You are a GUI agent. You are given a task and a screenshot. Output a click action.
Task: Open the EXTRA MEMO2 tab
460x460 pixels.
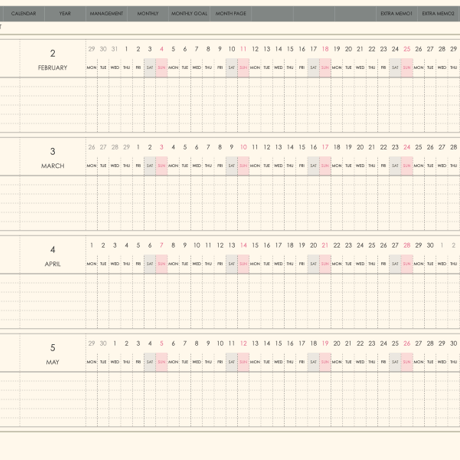pos(438,14)
